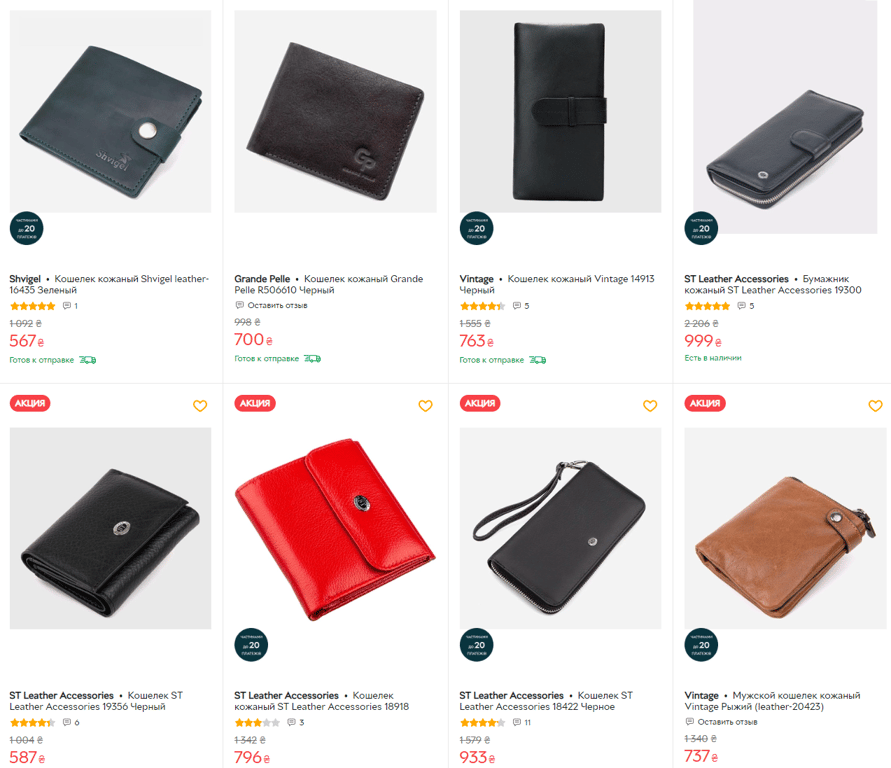Click comment icon on ST Leather 19300
The image size is (891, 768).
(x=742, y=306)
